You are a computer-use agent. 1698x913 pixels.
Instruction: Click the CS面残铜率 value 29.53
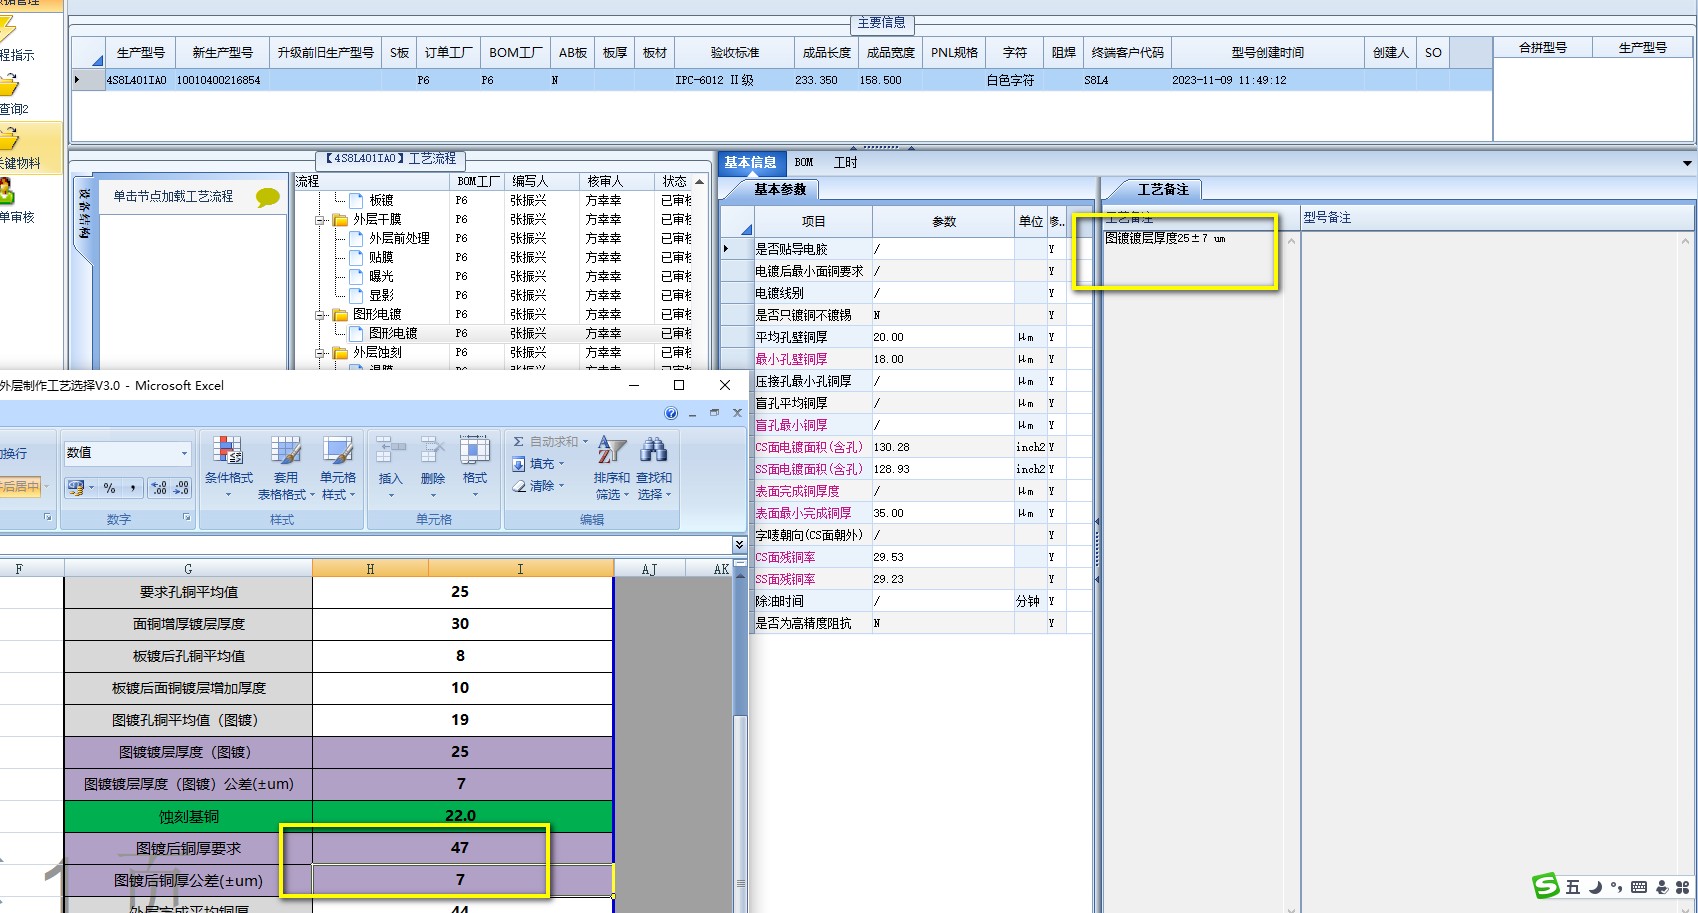point(888,557)
